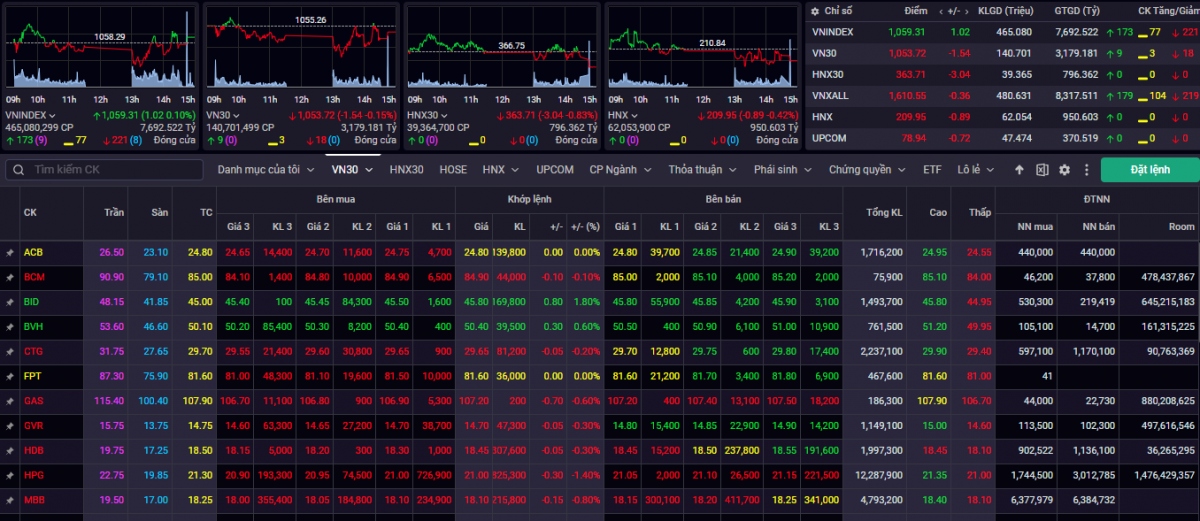Open the ACB ticker symbol
Viewport: 1200px width, 521px height.
33,252
